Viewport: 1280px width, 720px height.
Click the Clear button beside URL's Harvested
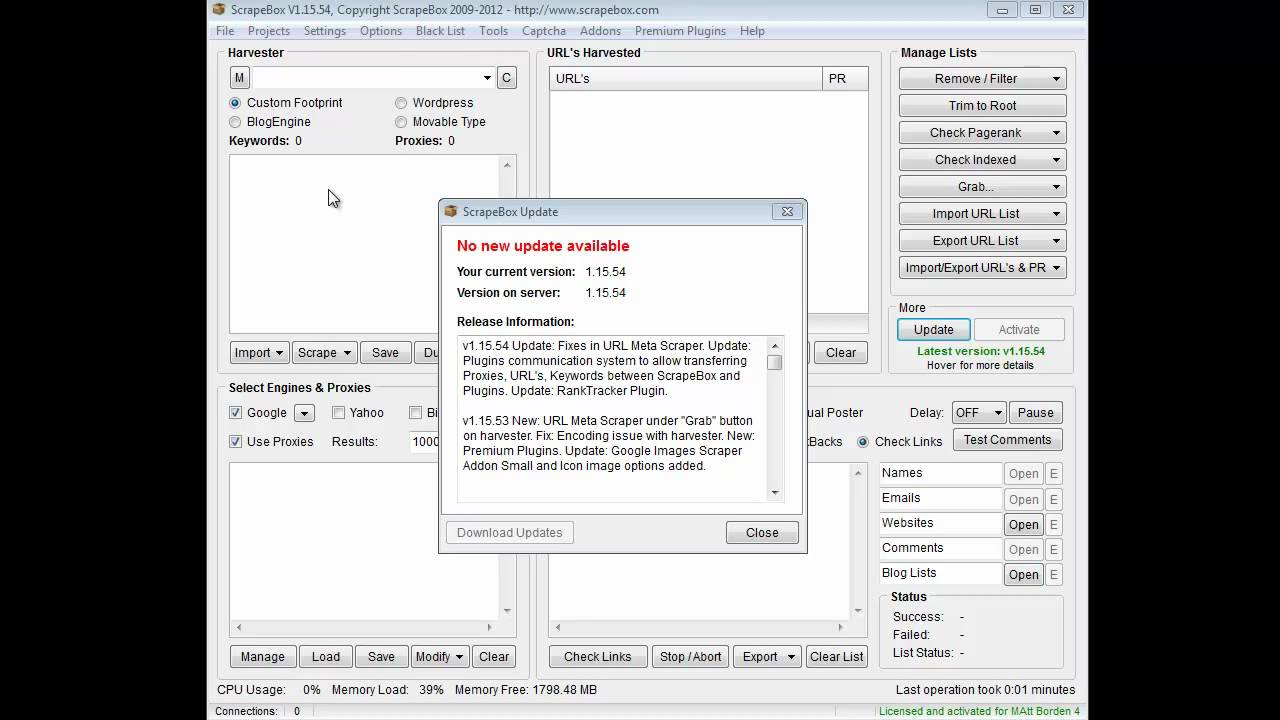click(x=840, y=353)
